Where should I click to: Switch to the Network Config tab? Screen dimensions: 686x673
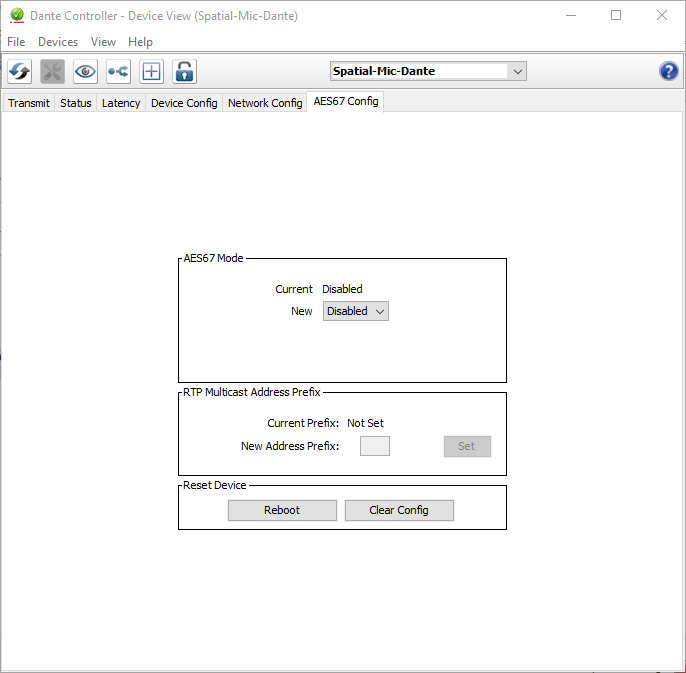click(x=265, y=103)
